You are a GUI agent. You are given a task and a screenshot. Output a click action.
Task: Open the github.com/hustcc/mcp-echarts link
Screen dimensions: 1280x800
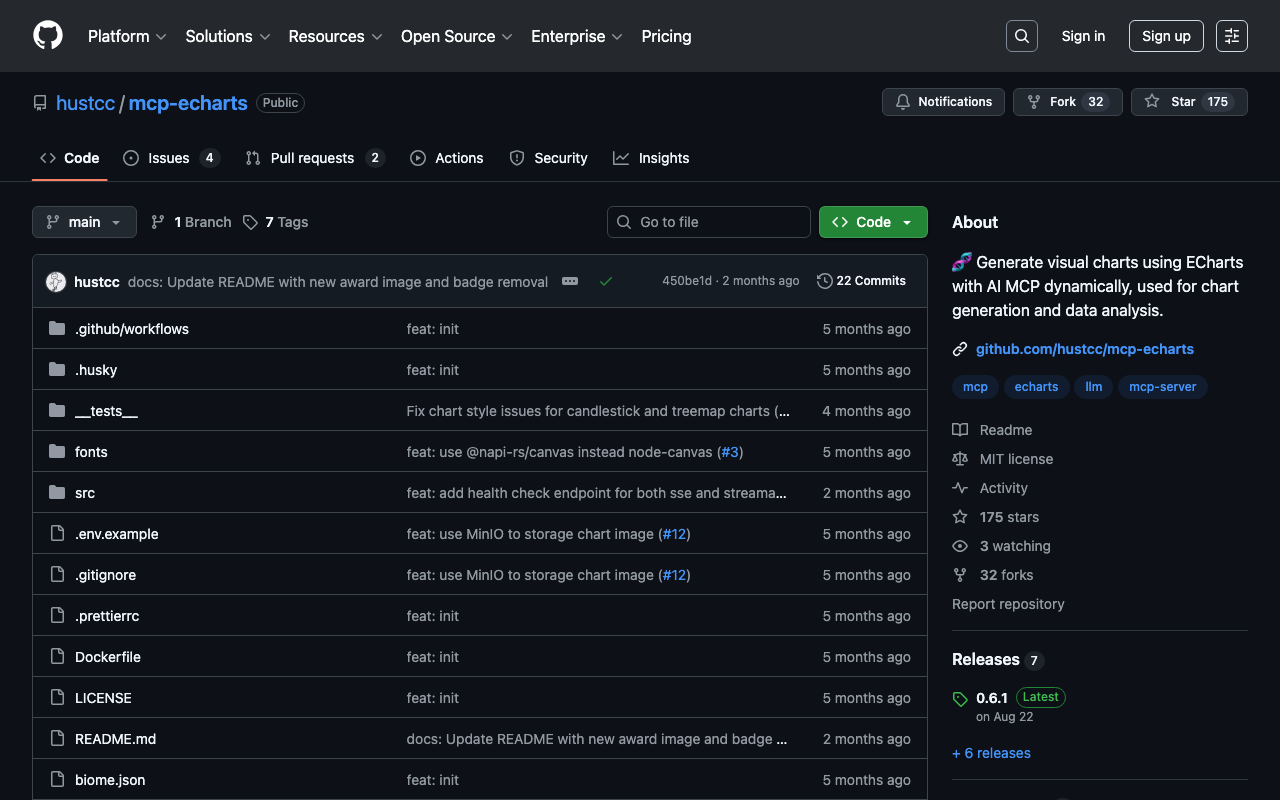pos(1084,349)
